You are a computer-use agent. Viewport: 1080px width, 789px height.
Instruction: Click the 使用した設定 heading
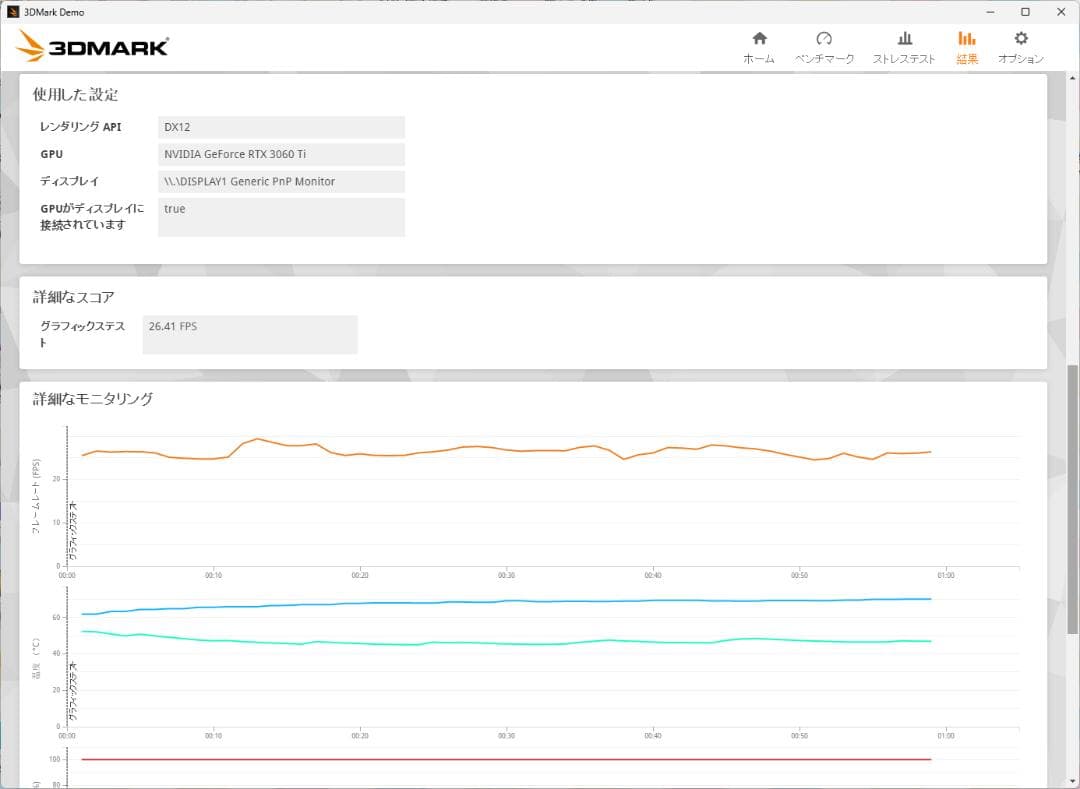pos(75,95)
